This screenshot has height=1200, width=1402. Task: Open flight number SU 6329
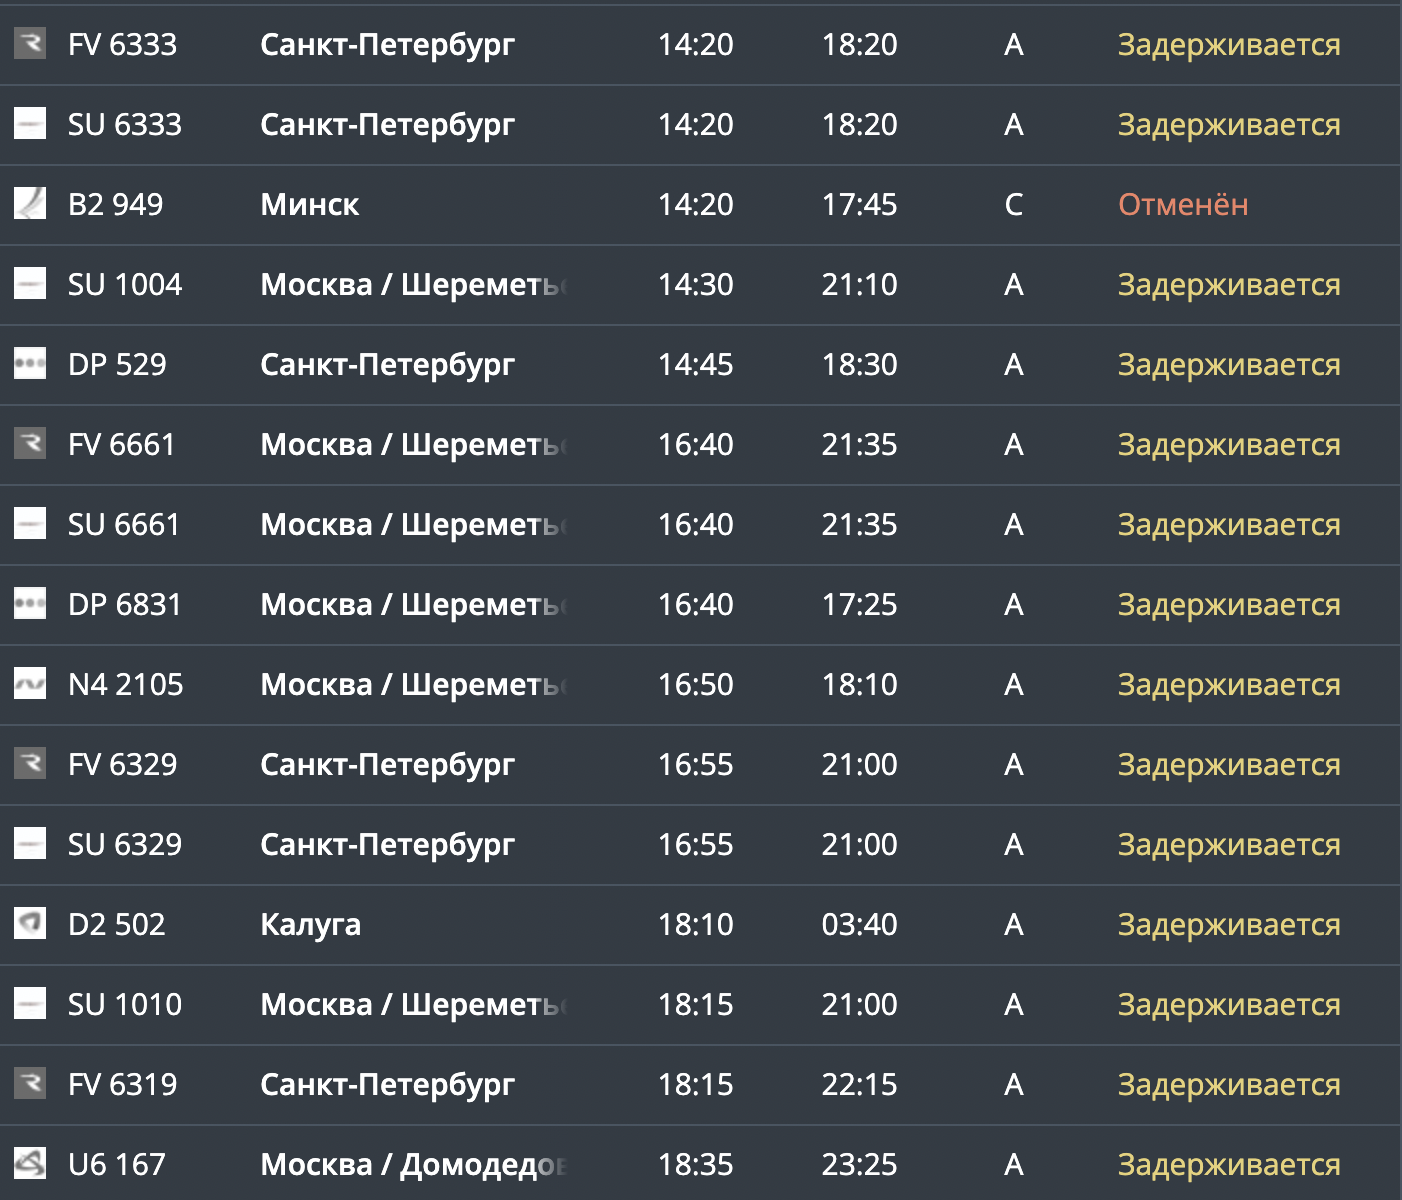click(125, 845)
